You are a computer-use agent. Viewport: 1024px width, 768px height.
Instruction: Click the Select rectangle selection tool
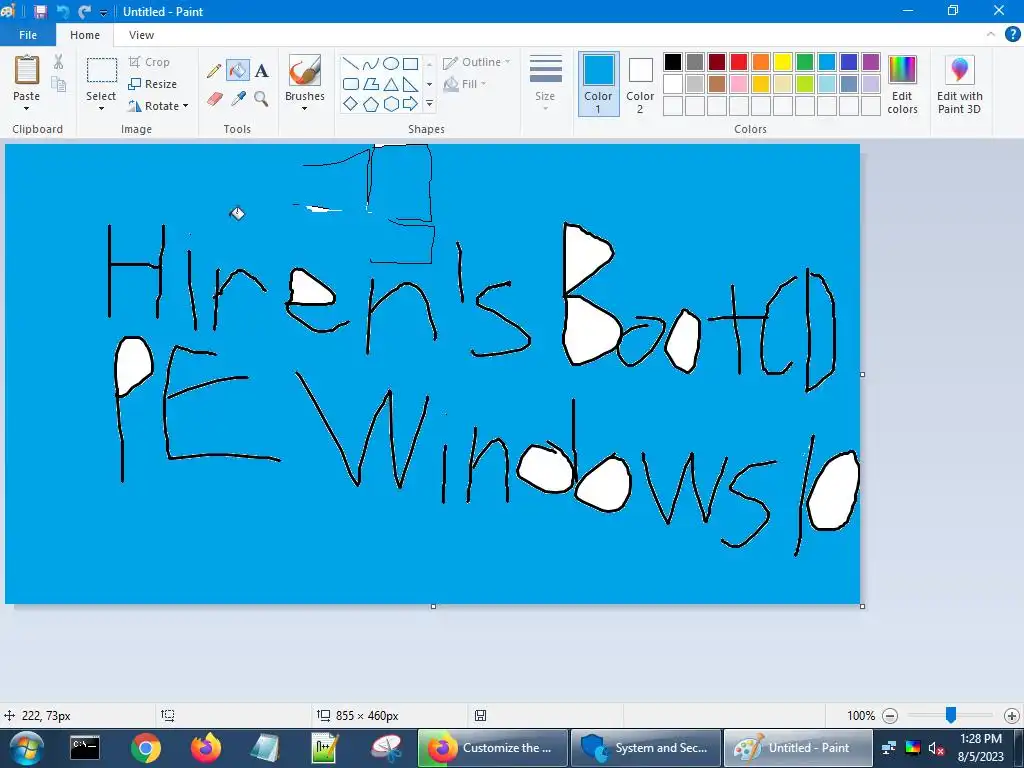[x=101, y=70]
